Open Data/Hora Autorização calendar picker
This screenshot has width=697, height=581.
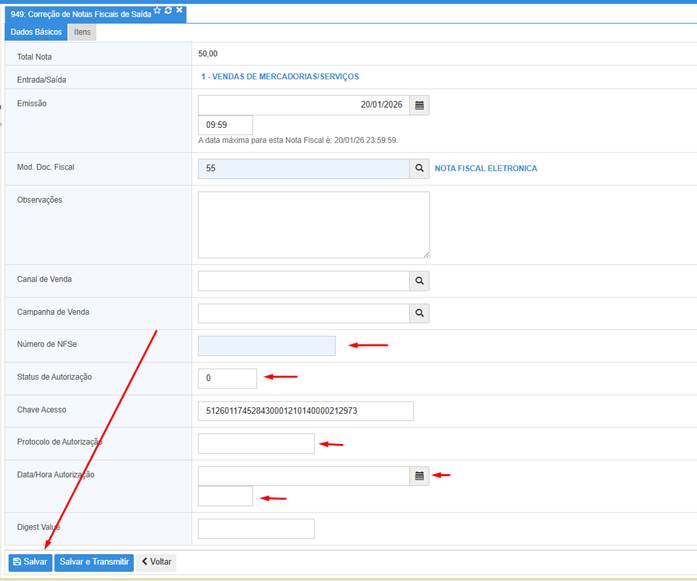[419, 476]
